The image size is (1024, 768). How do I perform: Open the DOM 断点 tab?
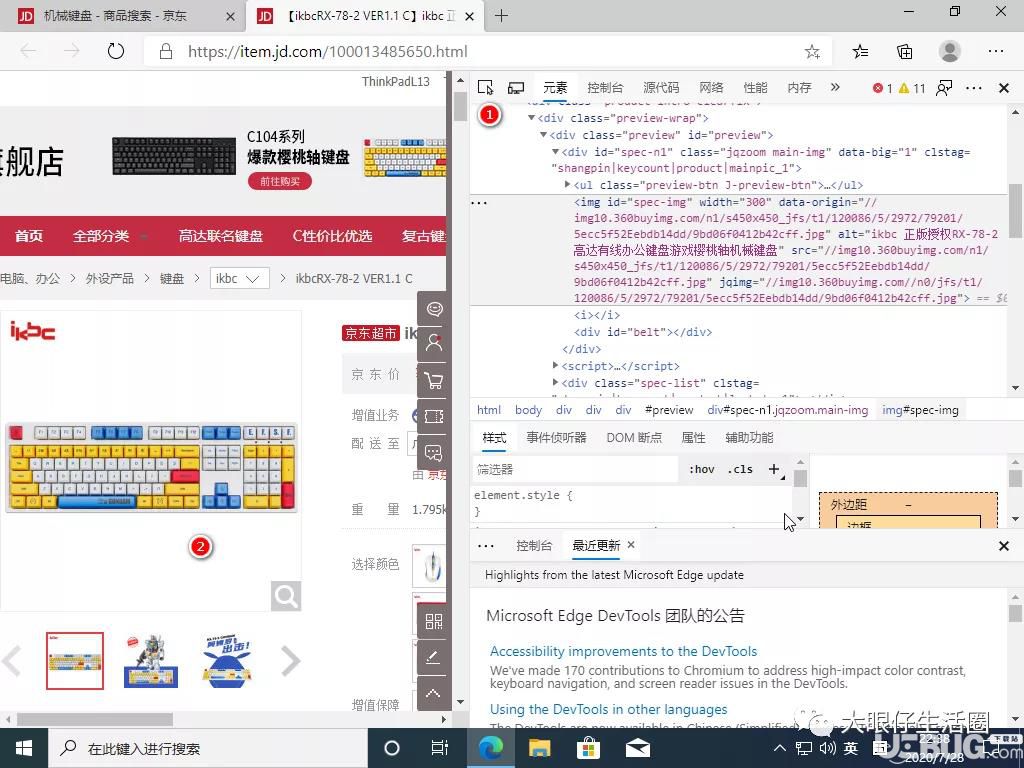coord(633,438)
